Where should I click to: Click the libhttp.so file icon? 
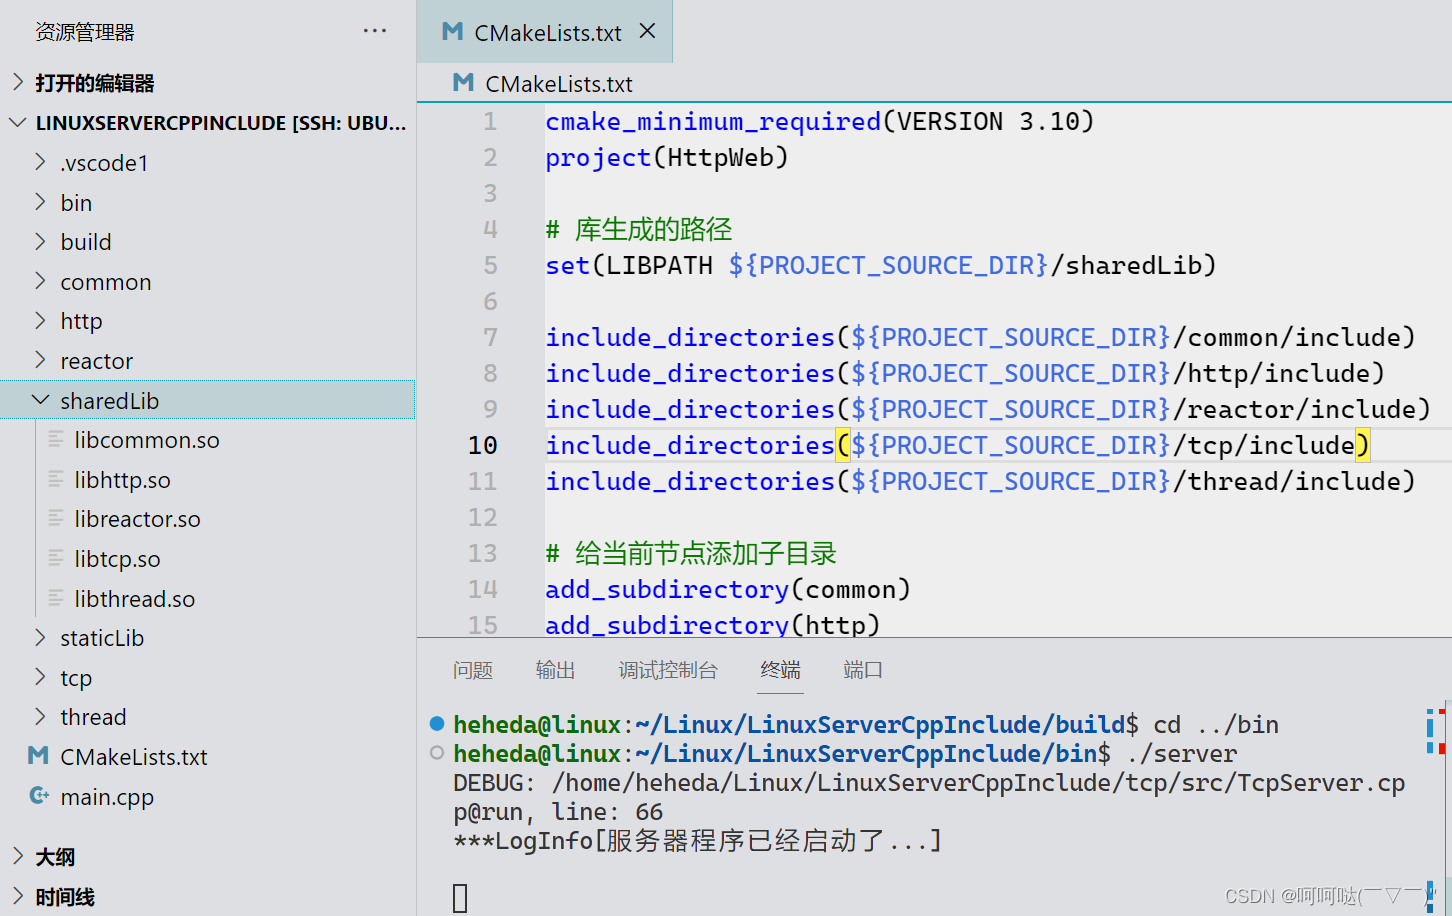tap(56, 480)
